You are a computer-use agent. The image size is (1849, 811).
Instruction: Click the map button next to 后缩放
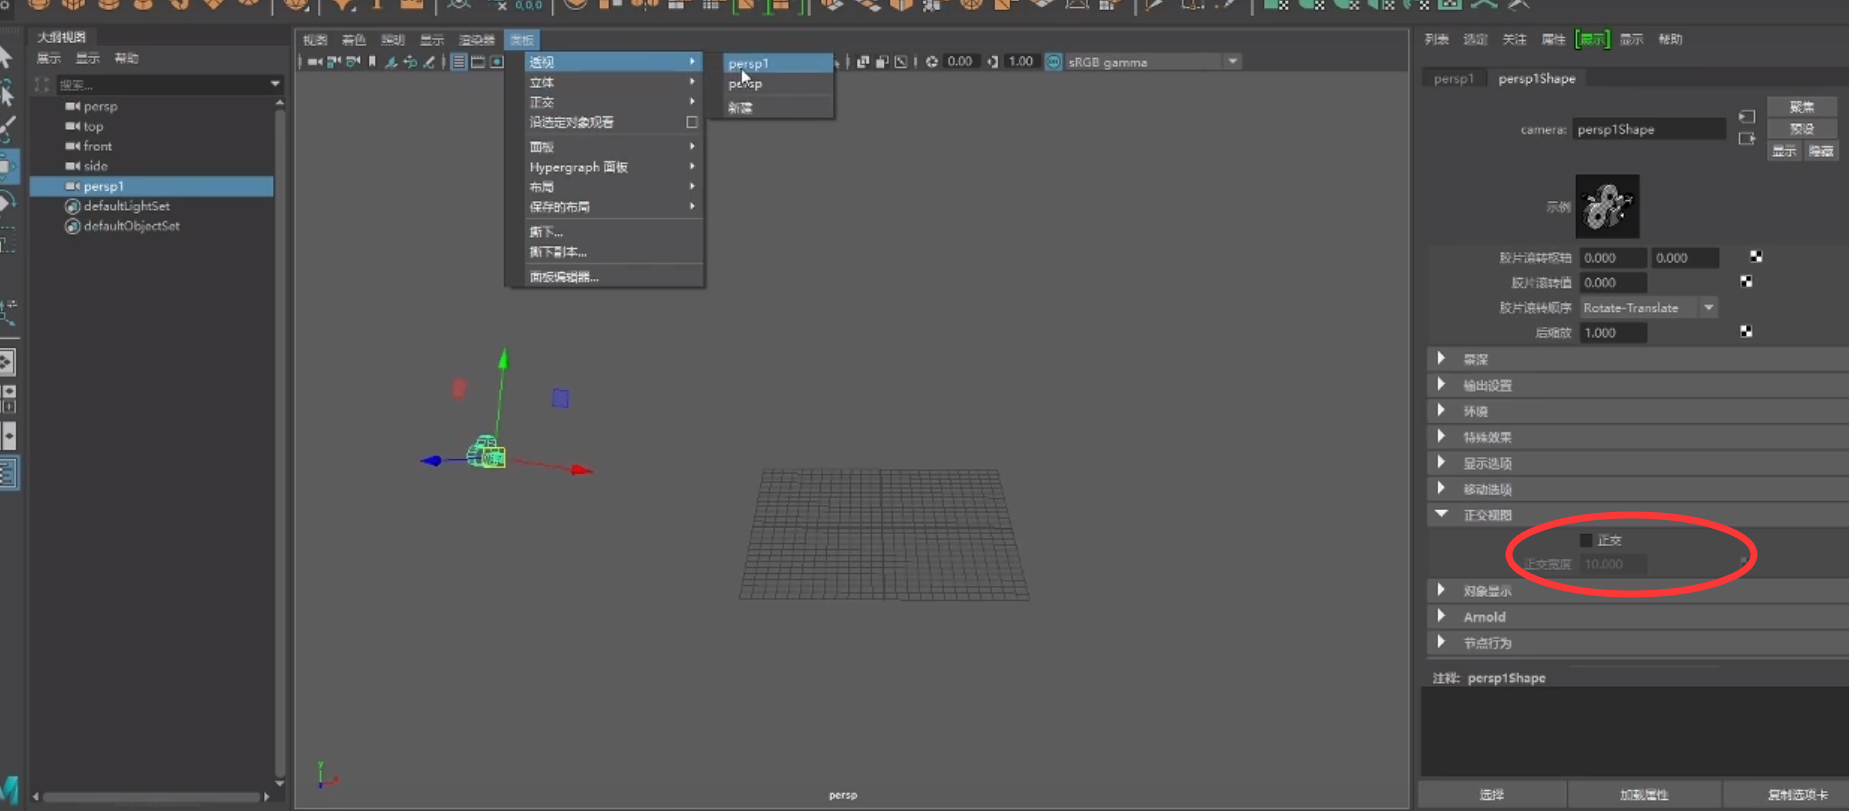(x=1746, y=332)
